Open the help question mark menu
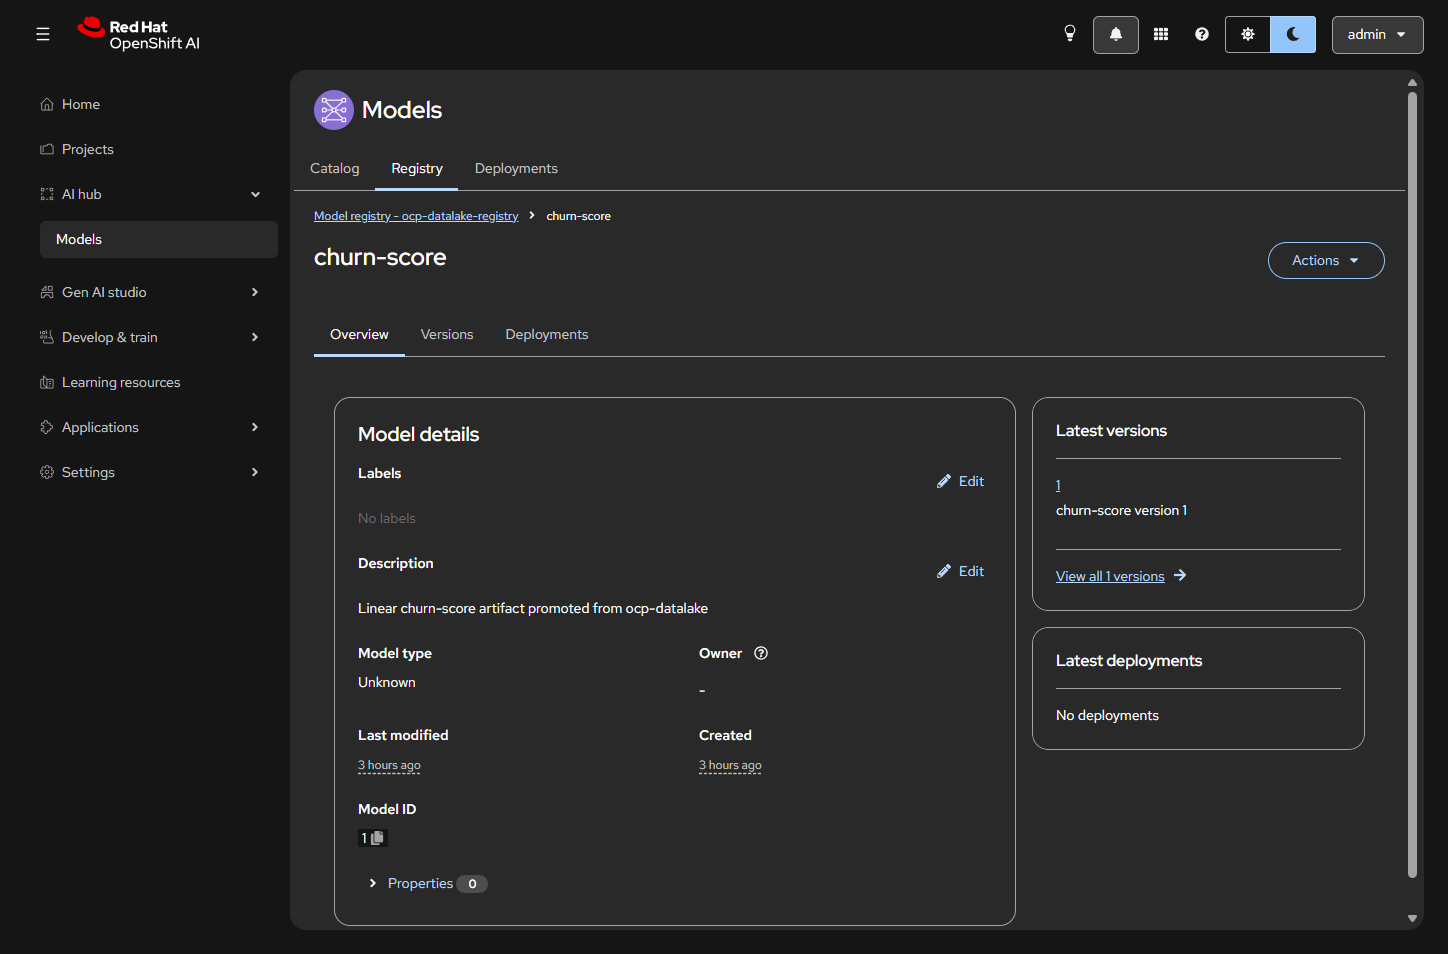Screen dimensions: 1448x954 tap(1202, 34)
